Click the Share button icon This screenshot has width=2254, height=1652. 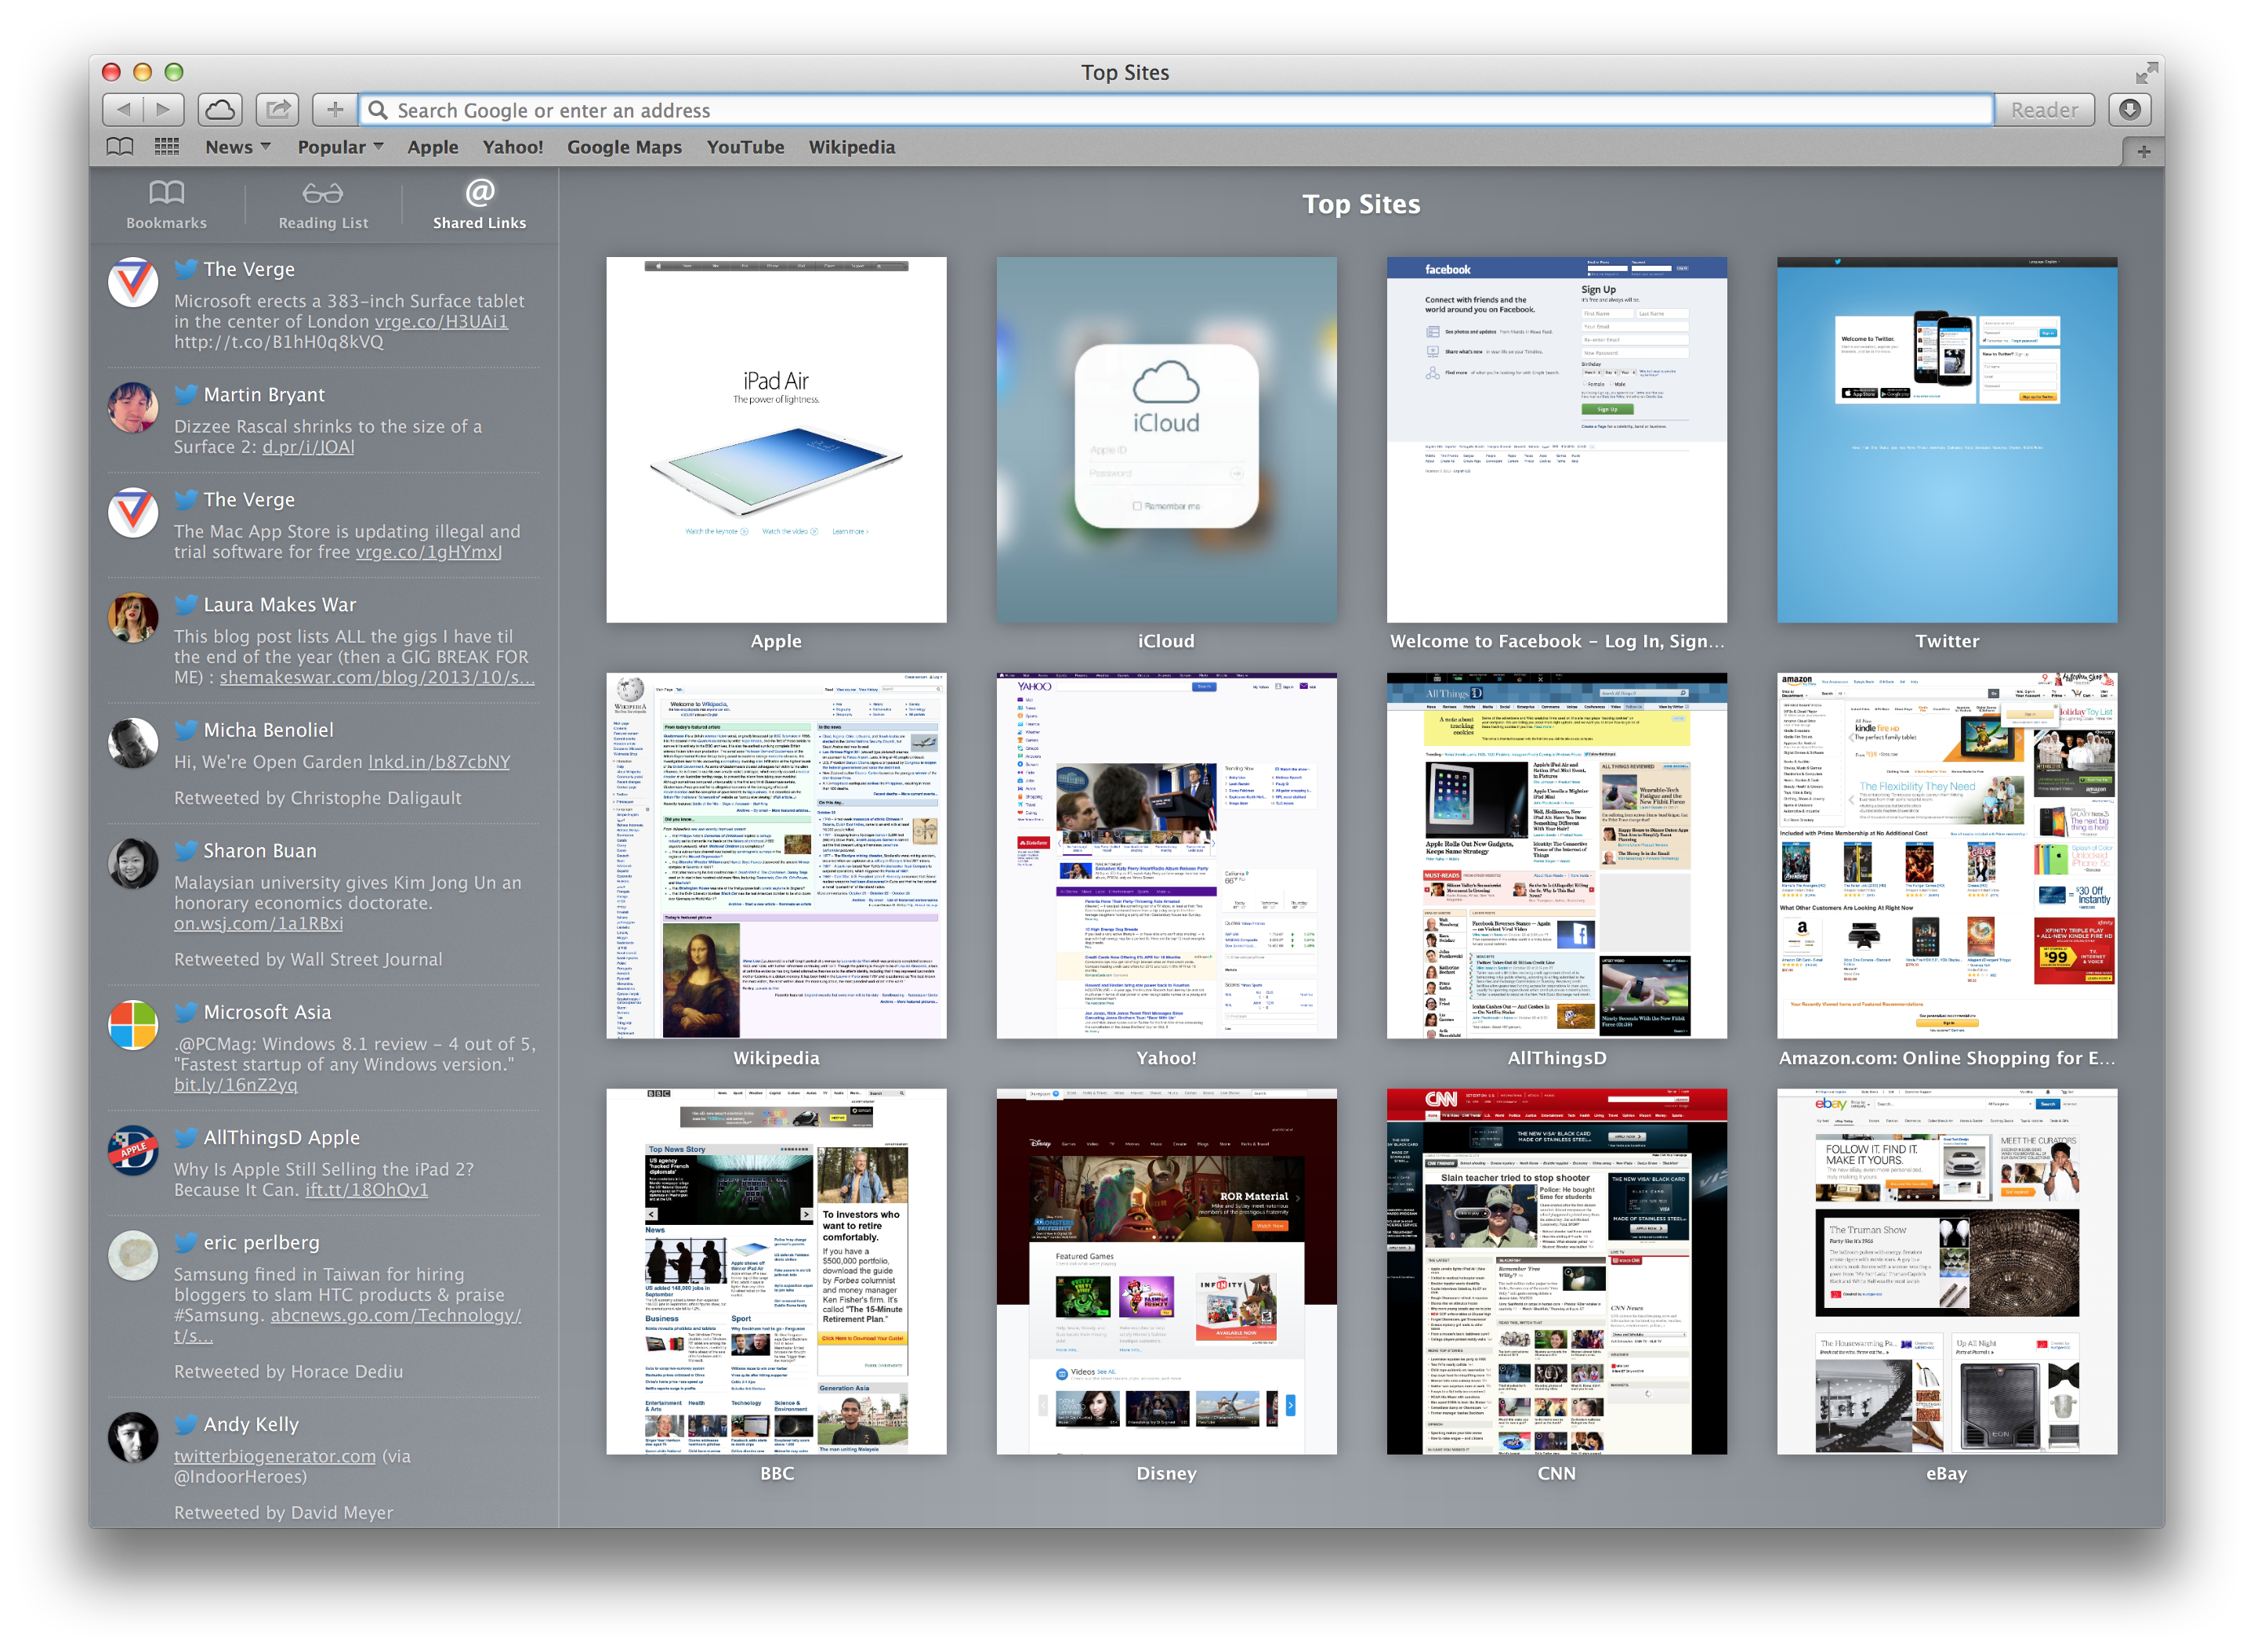[278, 109]
